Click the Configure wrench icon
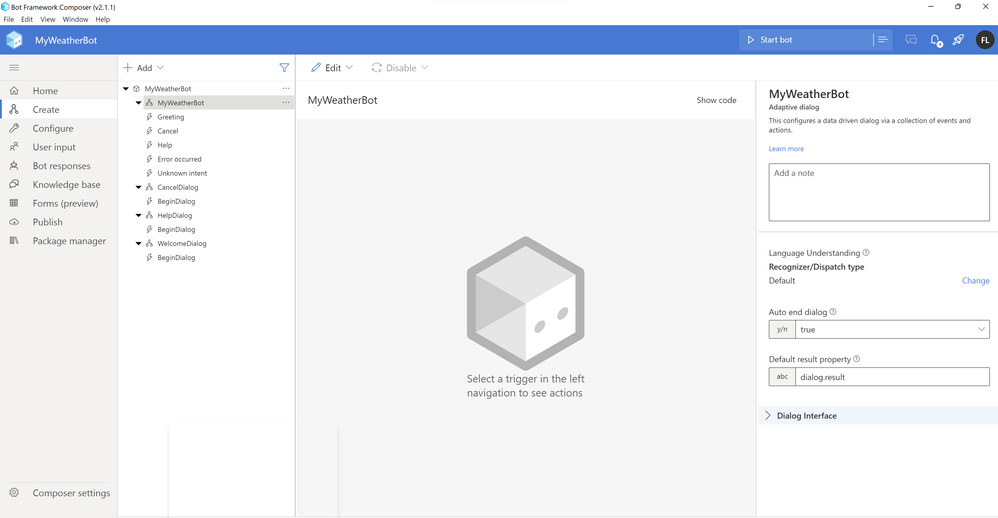Screen dimensions: 998x518 click(14, 128)
